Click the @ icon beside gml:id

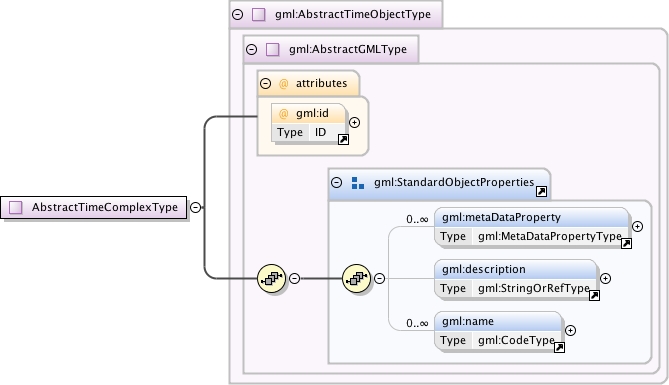(x=283, y=114)
